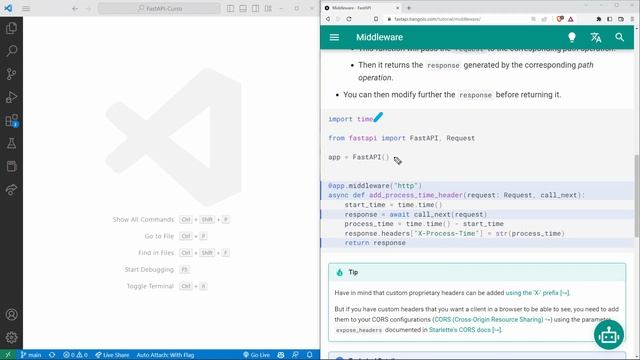This screenshot has height=360, width=640.
Task: Open the feedback icon in the status bar
Action: click(x=295, y=355)
